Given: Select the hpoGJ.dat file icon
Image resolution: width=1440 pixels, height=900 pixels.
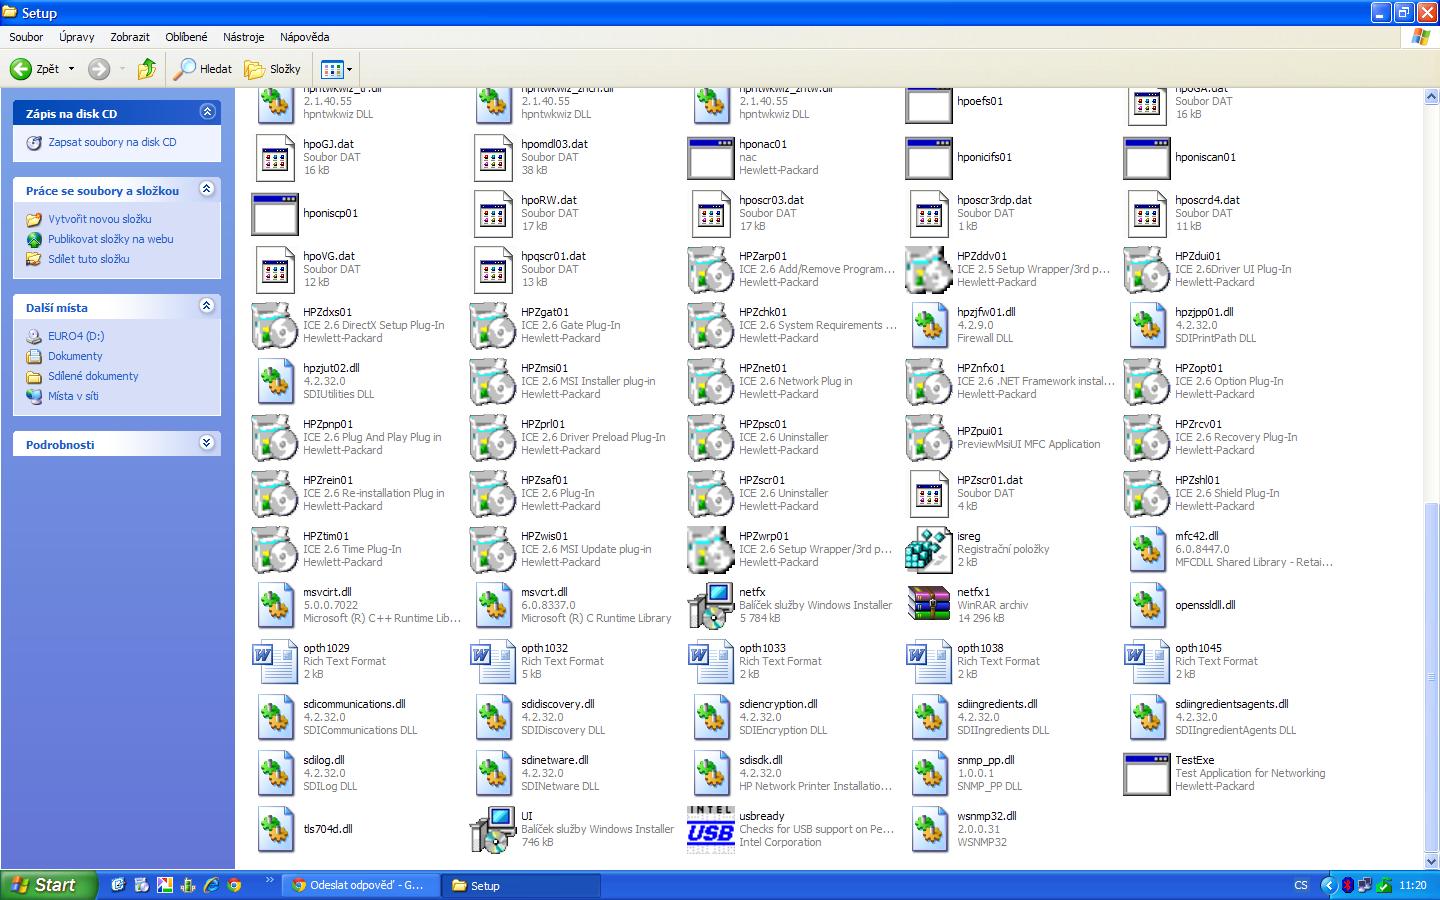Looking at the screenshot, I should pos(275,158).
